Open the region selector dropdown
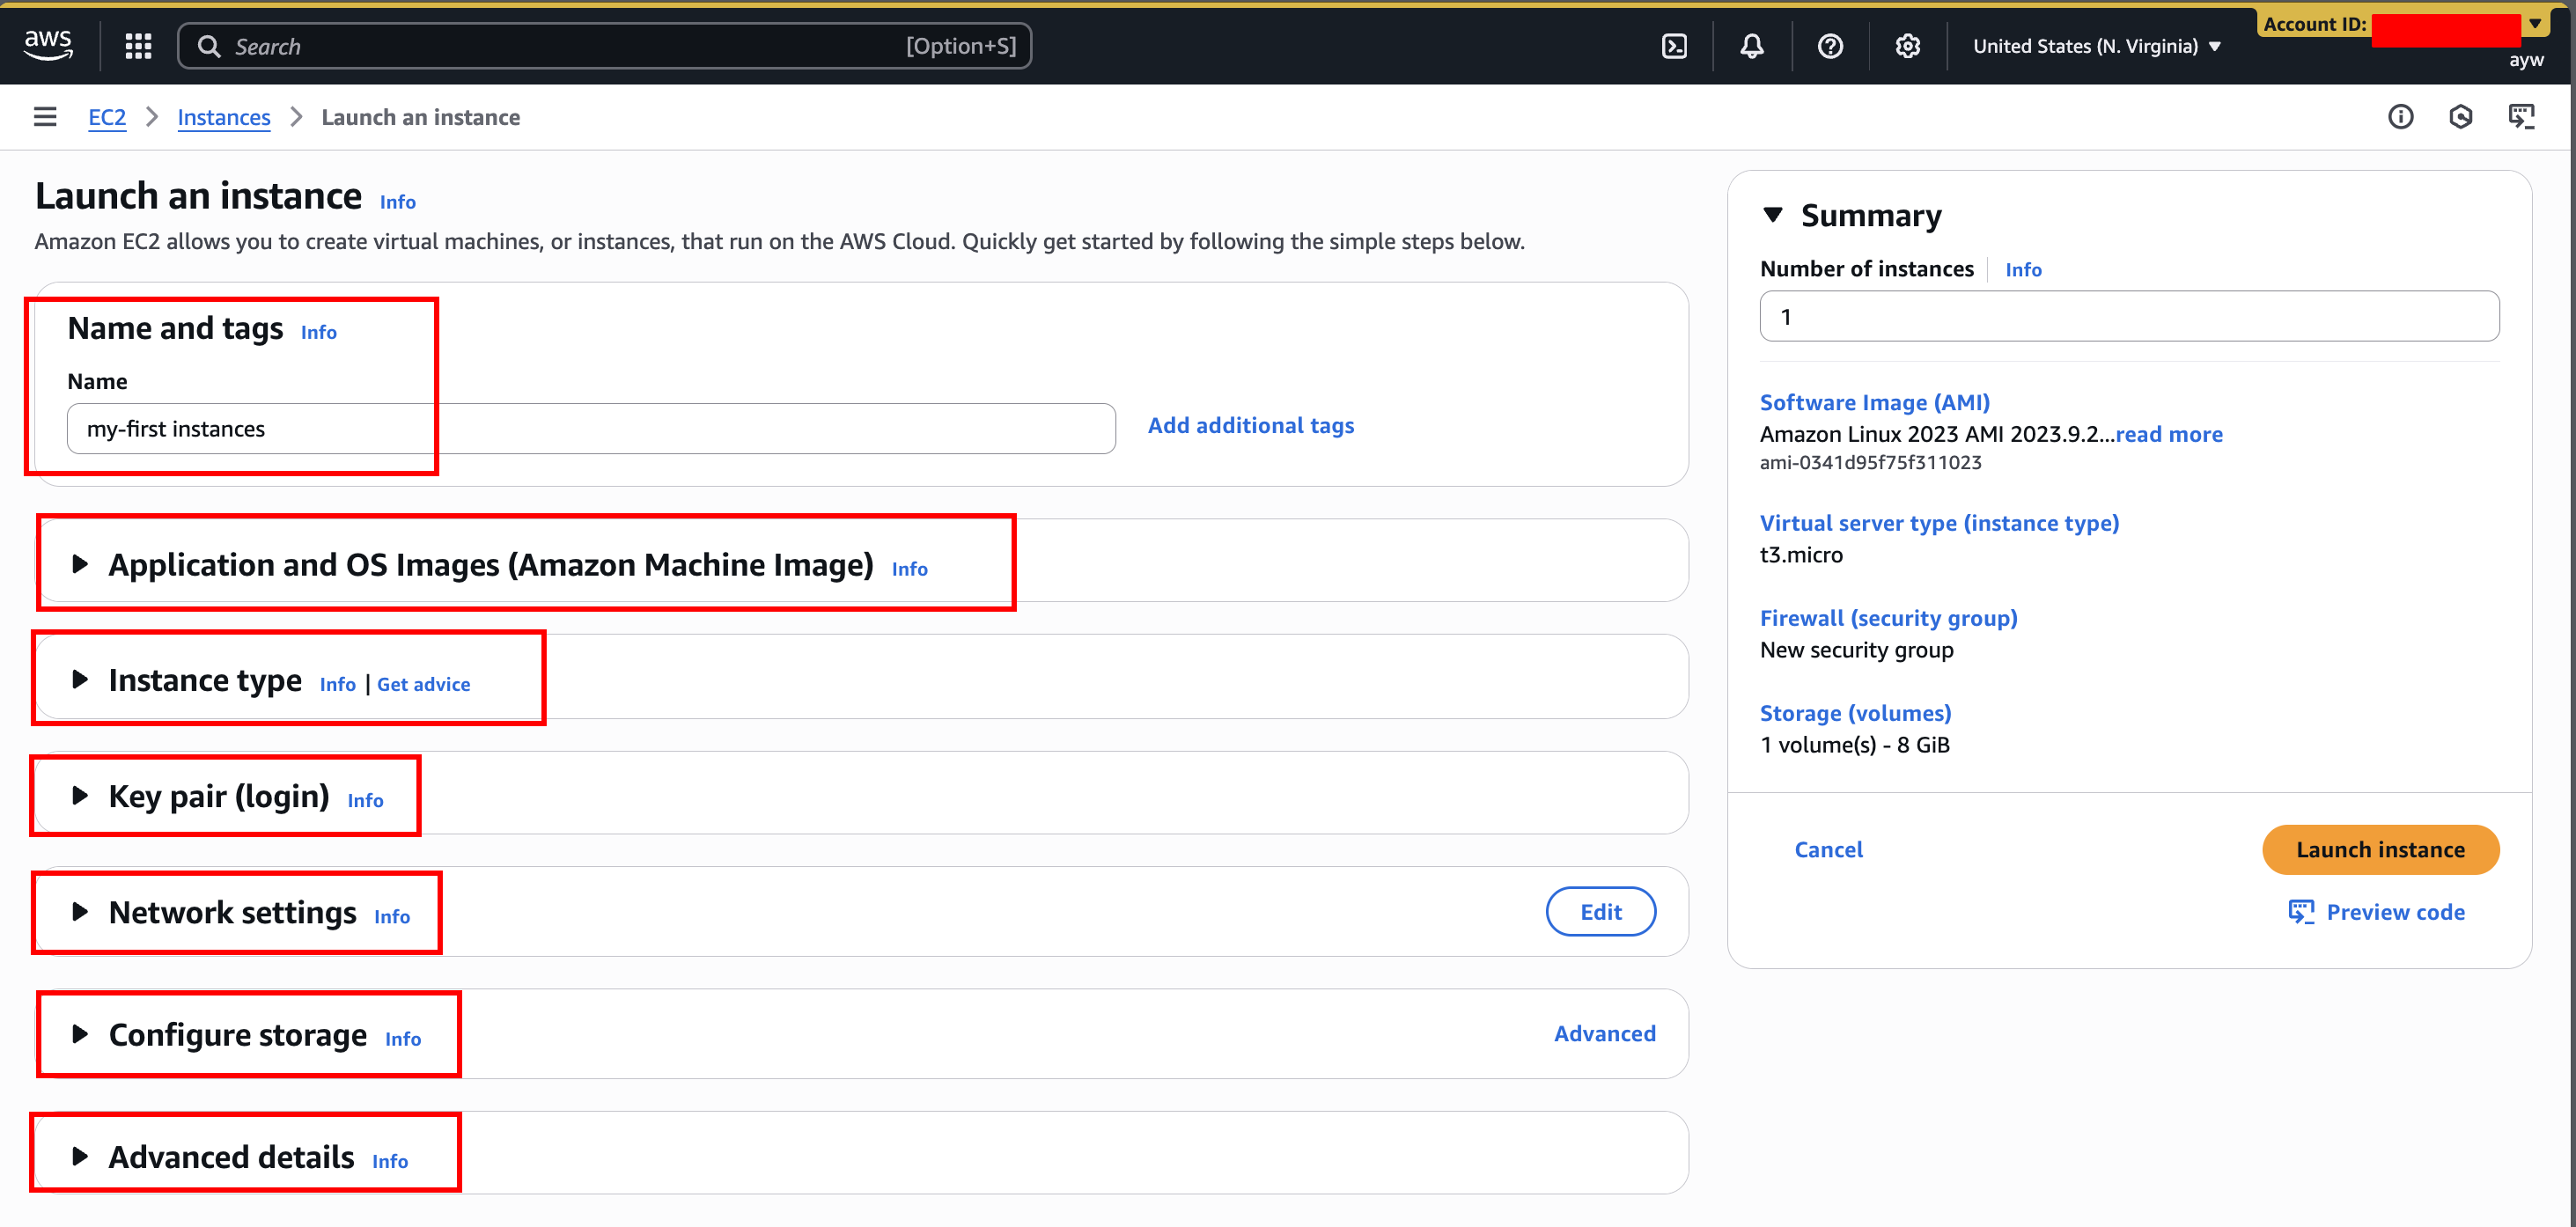 click(x=2096, y=45)
